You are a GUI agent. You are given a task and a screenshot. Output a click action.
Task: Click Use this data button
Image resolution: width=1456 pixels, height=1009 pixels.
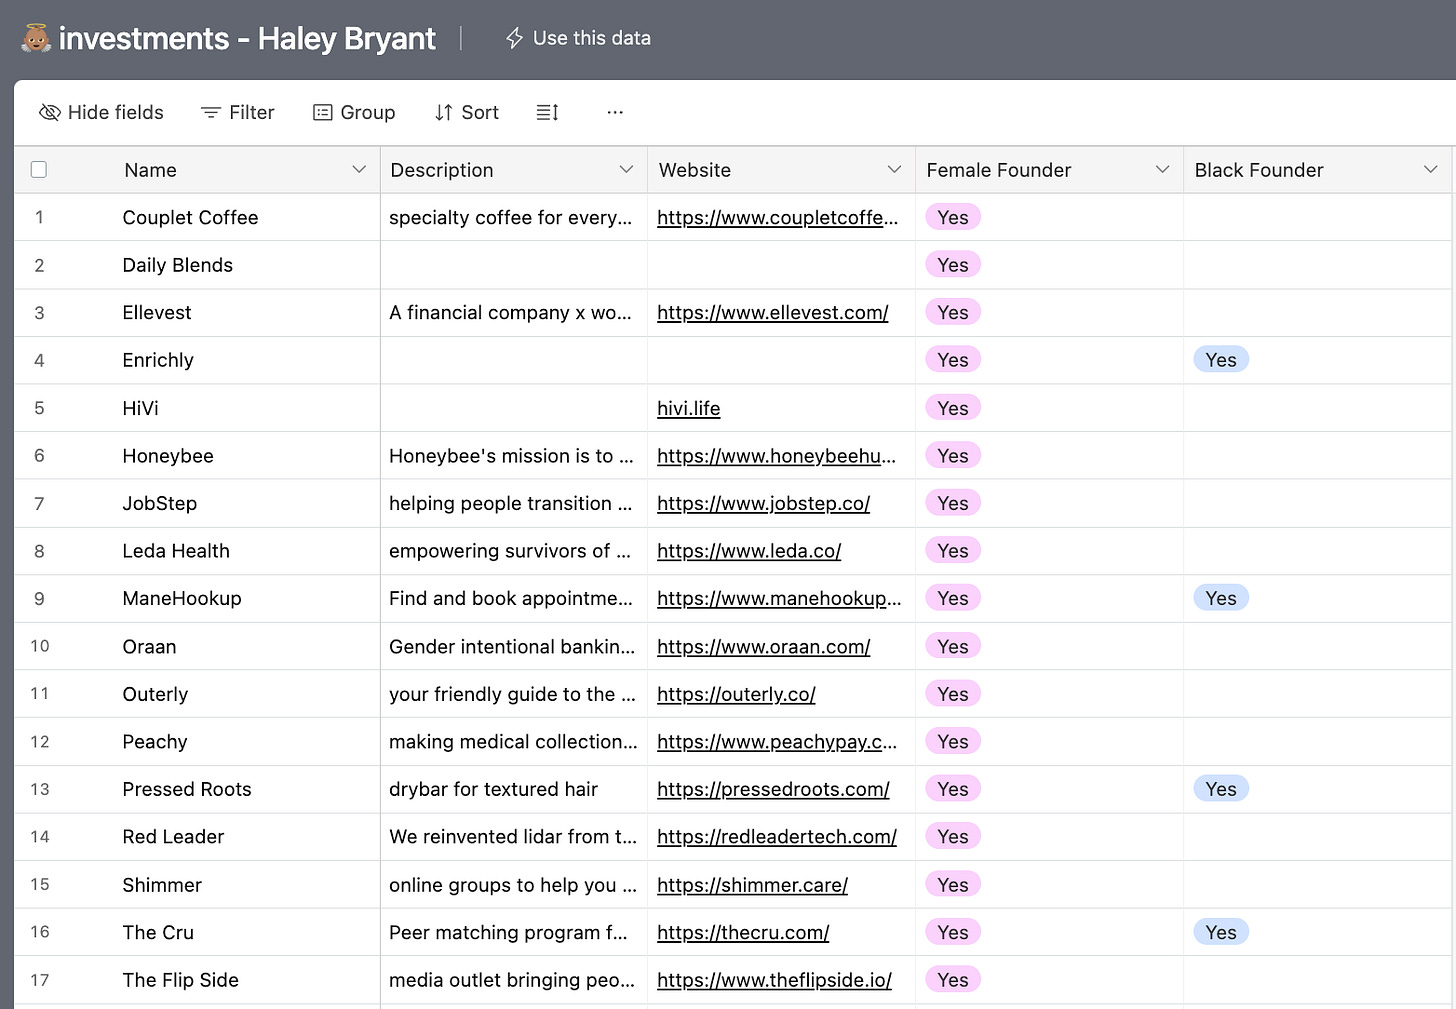[x=578, y=38]
